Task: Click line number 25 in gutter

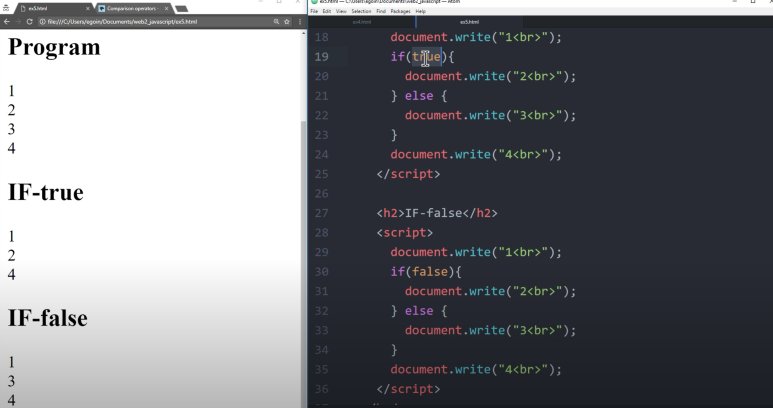Action: [x=321, y=174]
